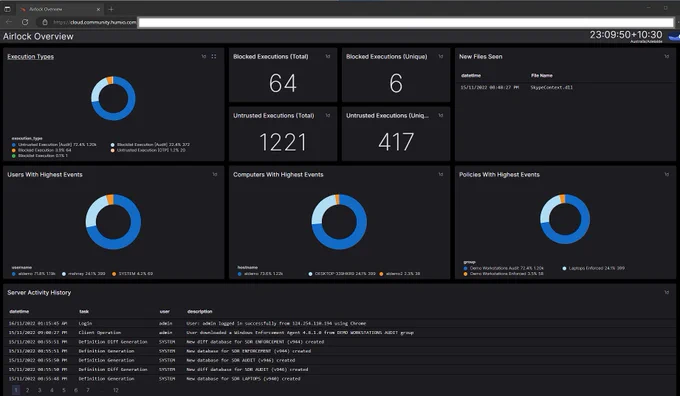Click the browser back arrow
The width and height of the screenshot is (680, 396).
click(9, 22)
